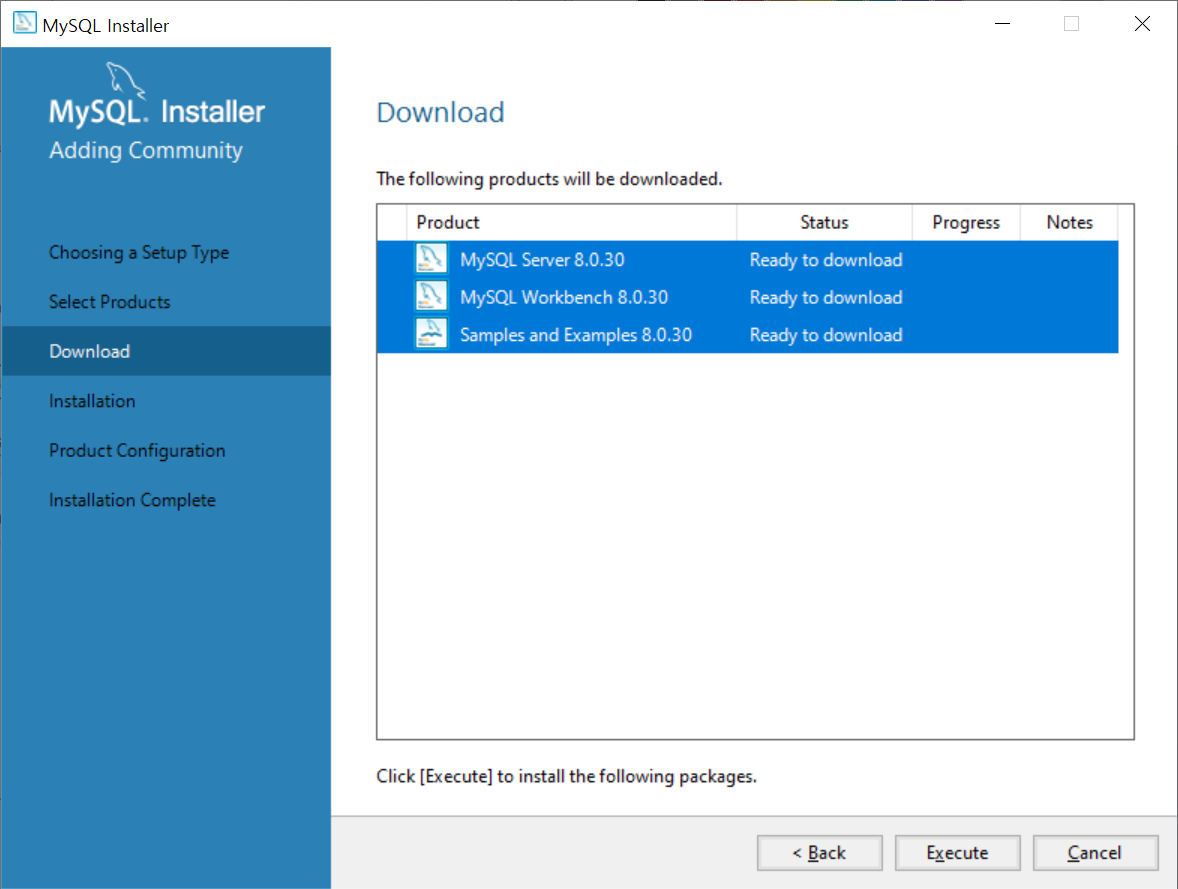This screenshot has height=889, width=1178.
Task: Cancel the installer wizard
Action: 1095,853
